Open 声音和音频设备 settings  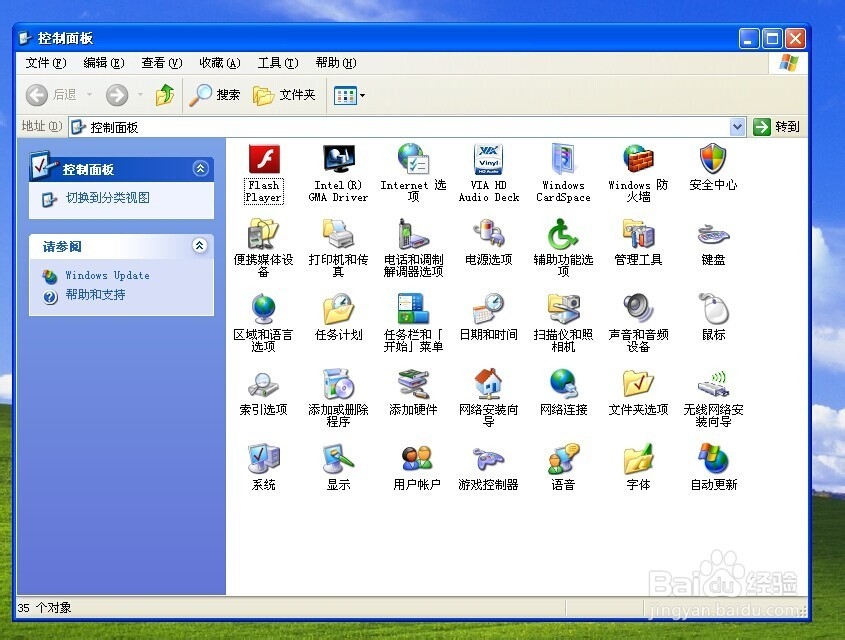point(638,309)
